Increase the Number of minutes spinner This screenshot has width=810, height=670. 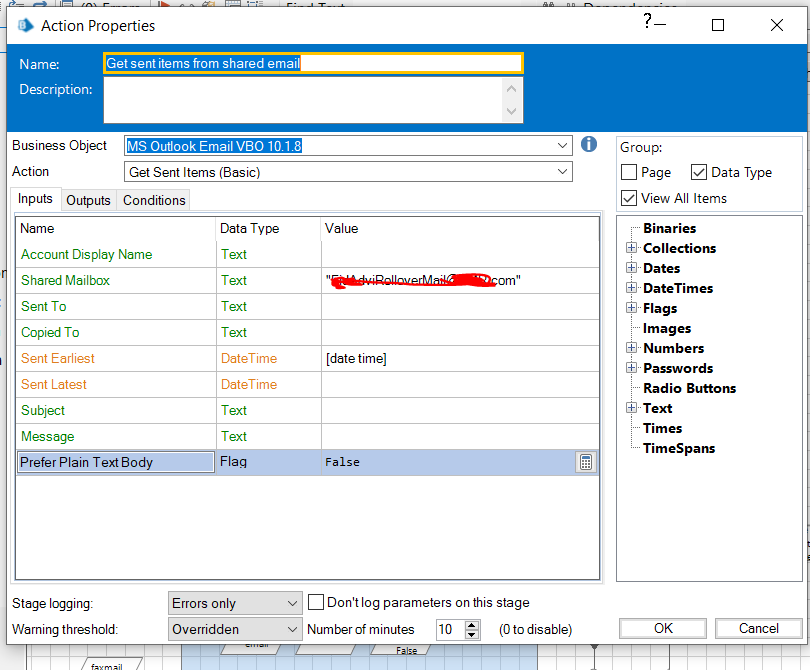pos(473,624)
